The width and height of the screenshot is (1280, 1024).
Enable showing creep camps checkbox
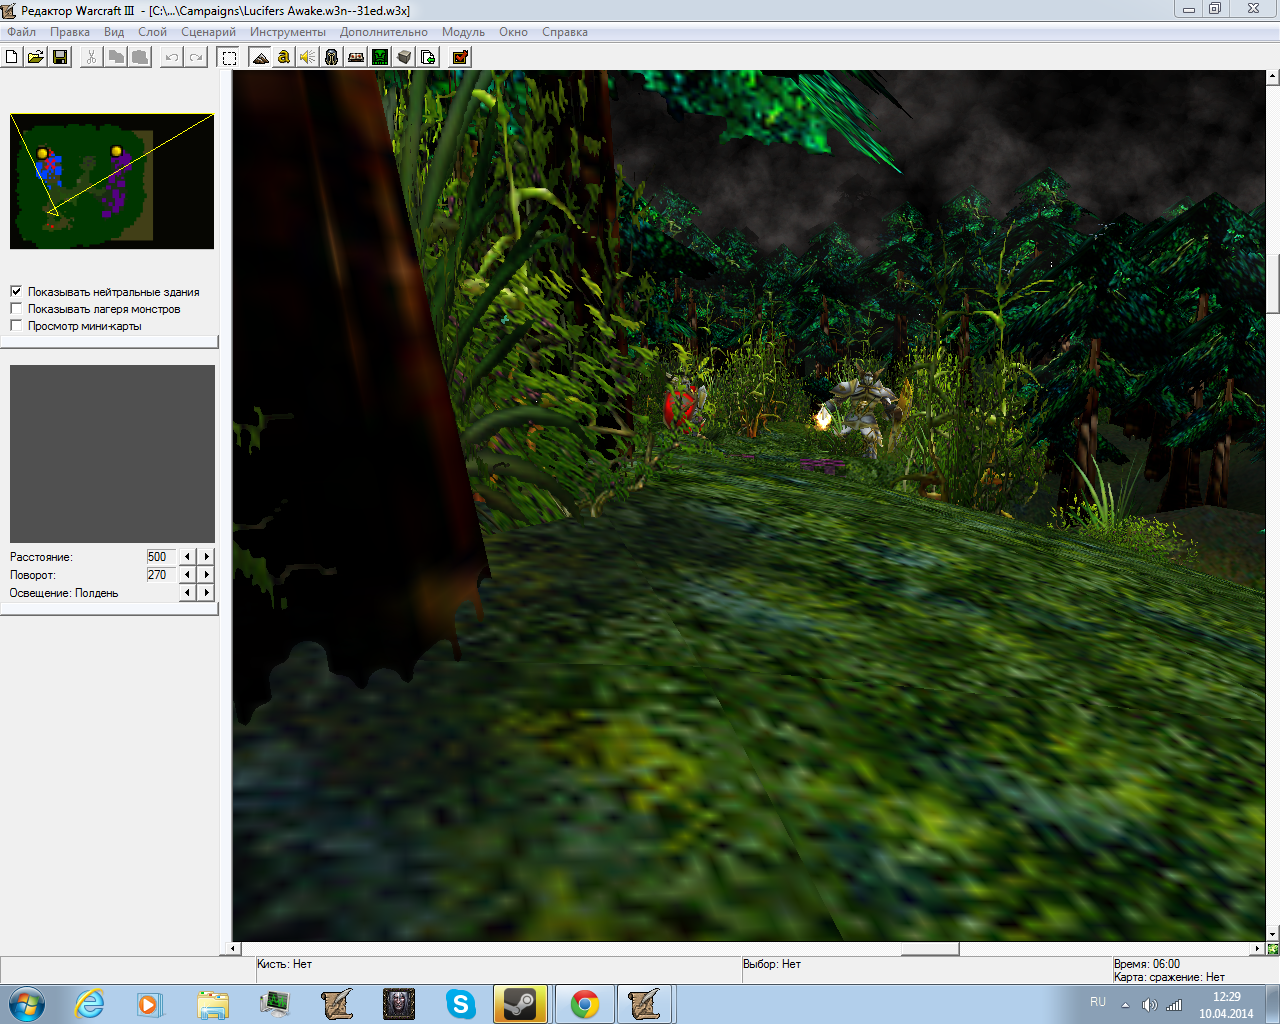point(16,308)
